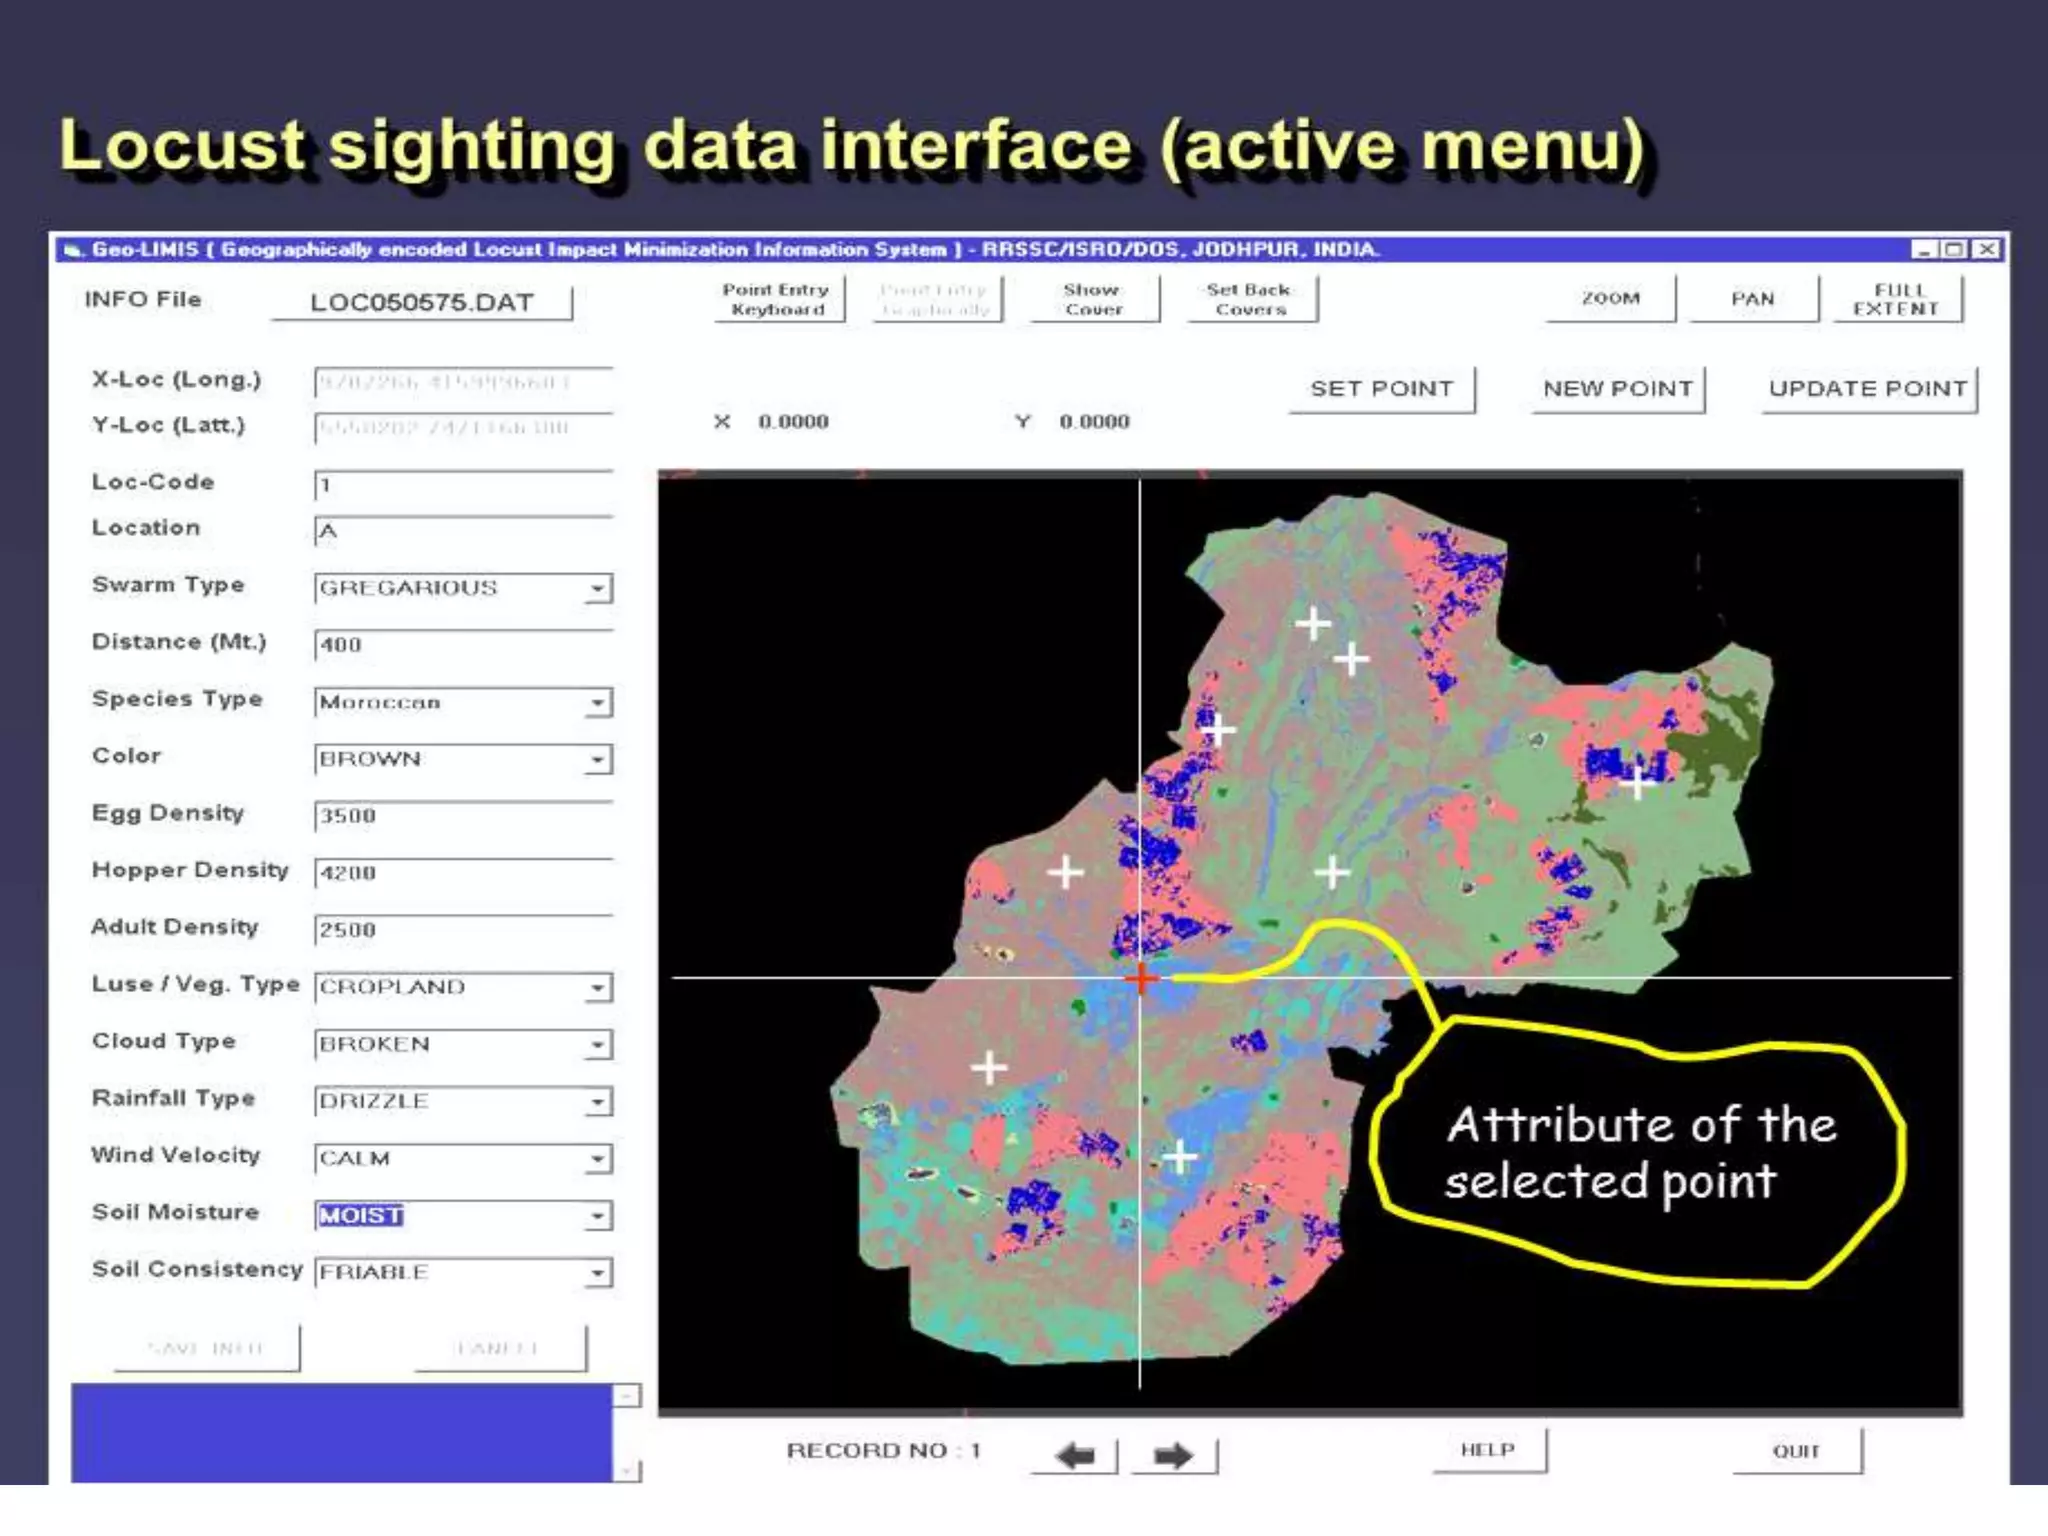Click the HELP button
This screenshot has height=1536, width=2048.
[1487, 1450]
